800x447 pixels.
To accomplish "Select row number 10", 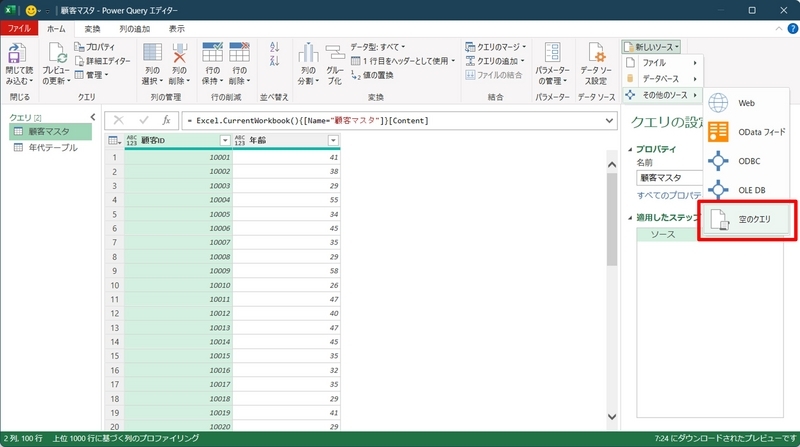I will 115,285.
